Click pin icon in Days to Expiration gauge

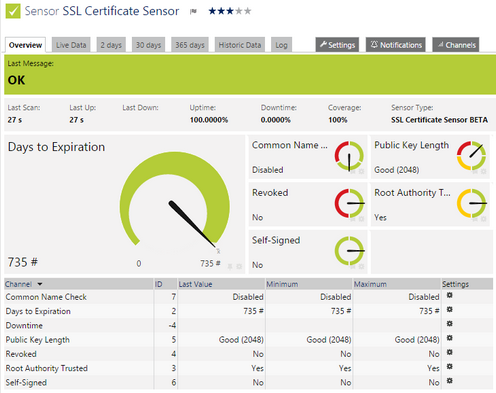[x=230, y=266]
